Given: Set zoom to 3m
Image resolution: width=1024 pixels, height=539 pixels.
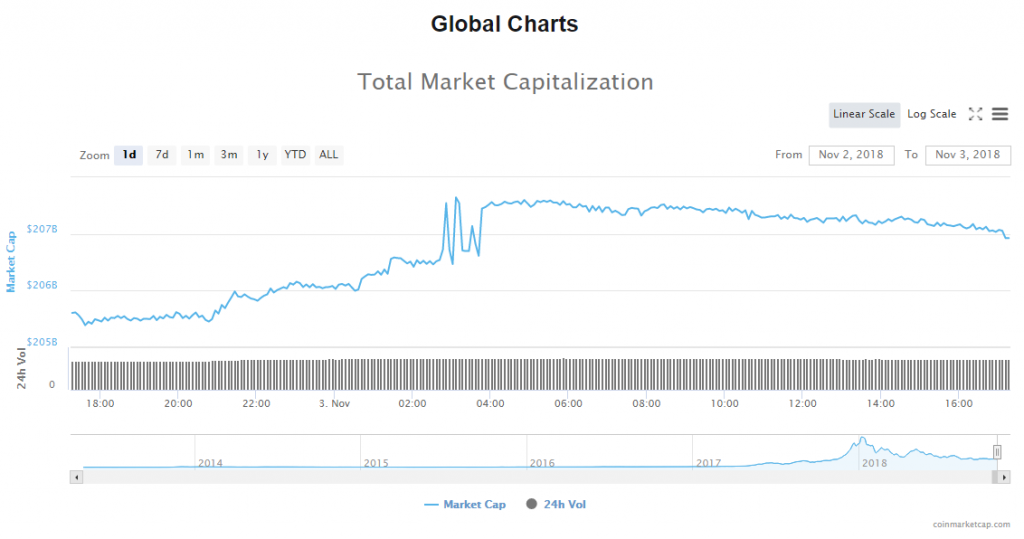Looking at the screenshot, I should point(229,155).
